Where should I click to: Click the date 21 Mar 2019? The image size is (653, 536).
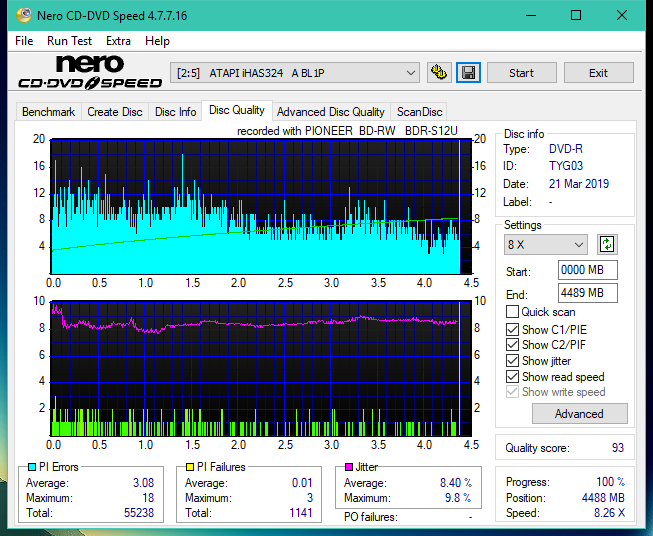pos(579,184)
